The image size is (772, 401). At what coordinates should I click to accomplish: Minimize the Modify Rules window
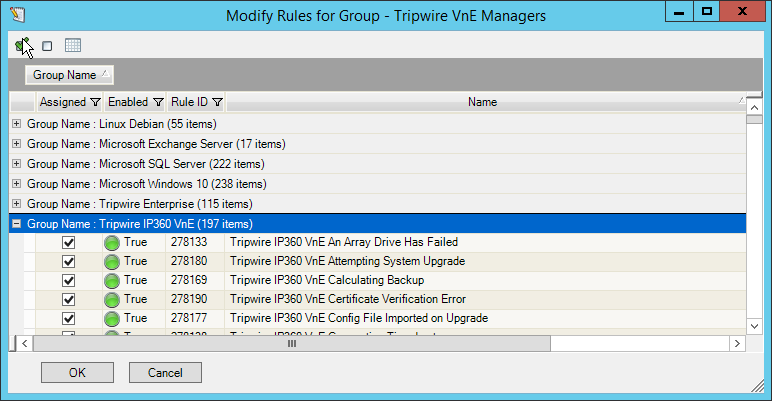click(x=679, y=11)
